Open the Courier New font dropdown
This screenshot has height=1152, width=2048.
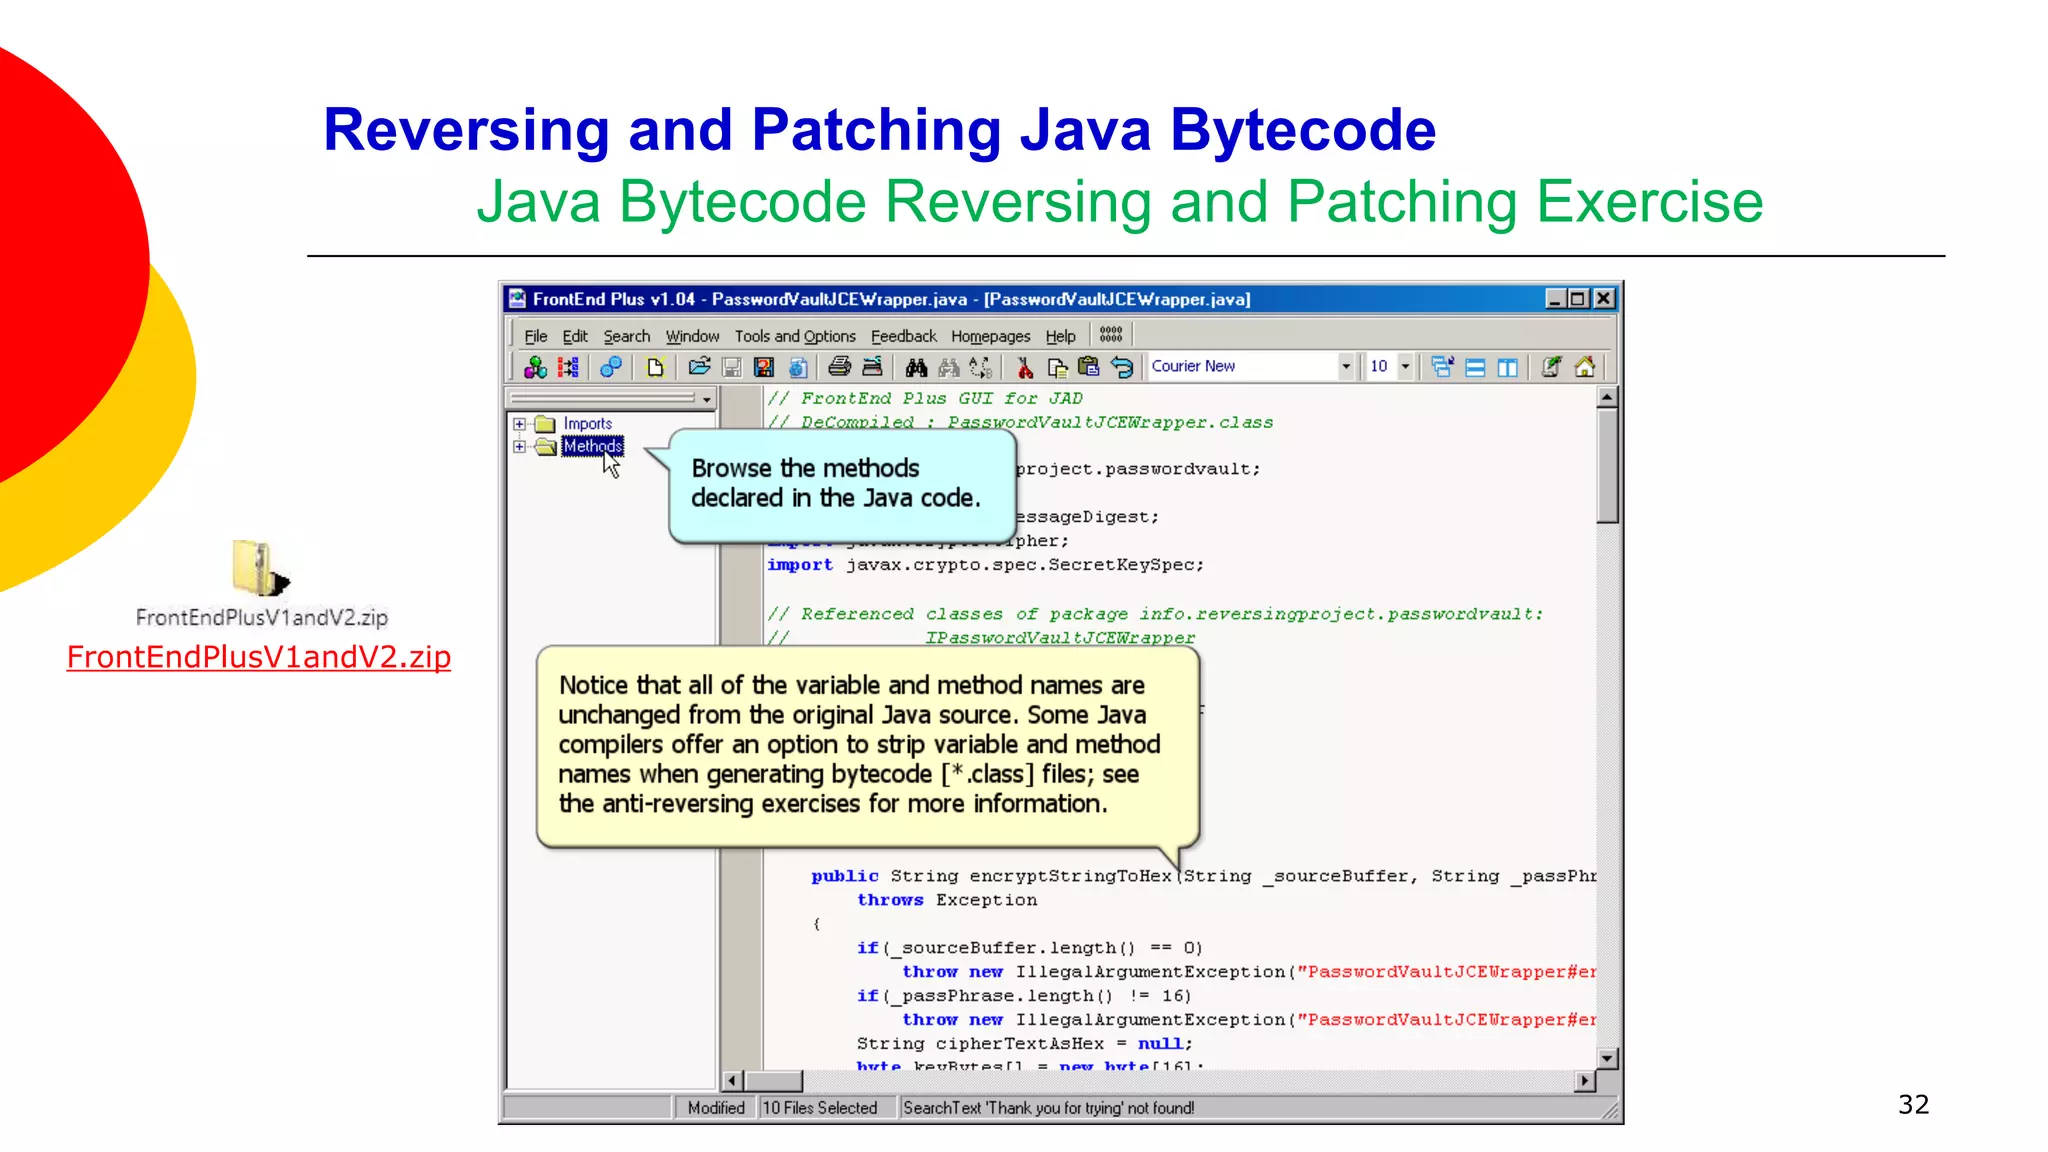[x=1345, y=367]
